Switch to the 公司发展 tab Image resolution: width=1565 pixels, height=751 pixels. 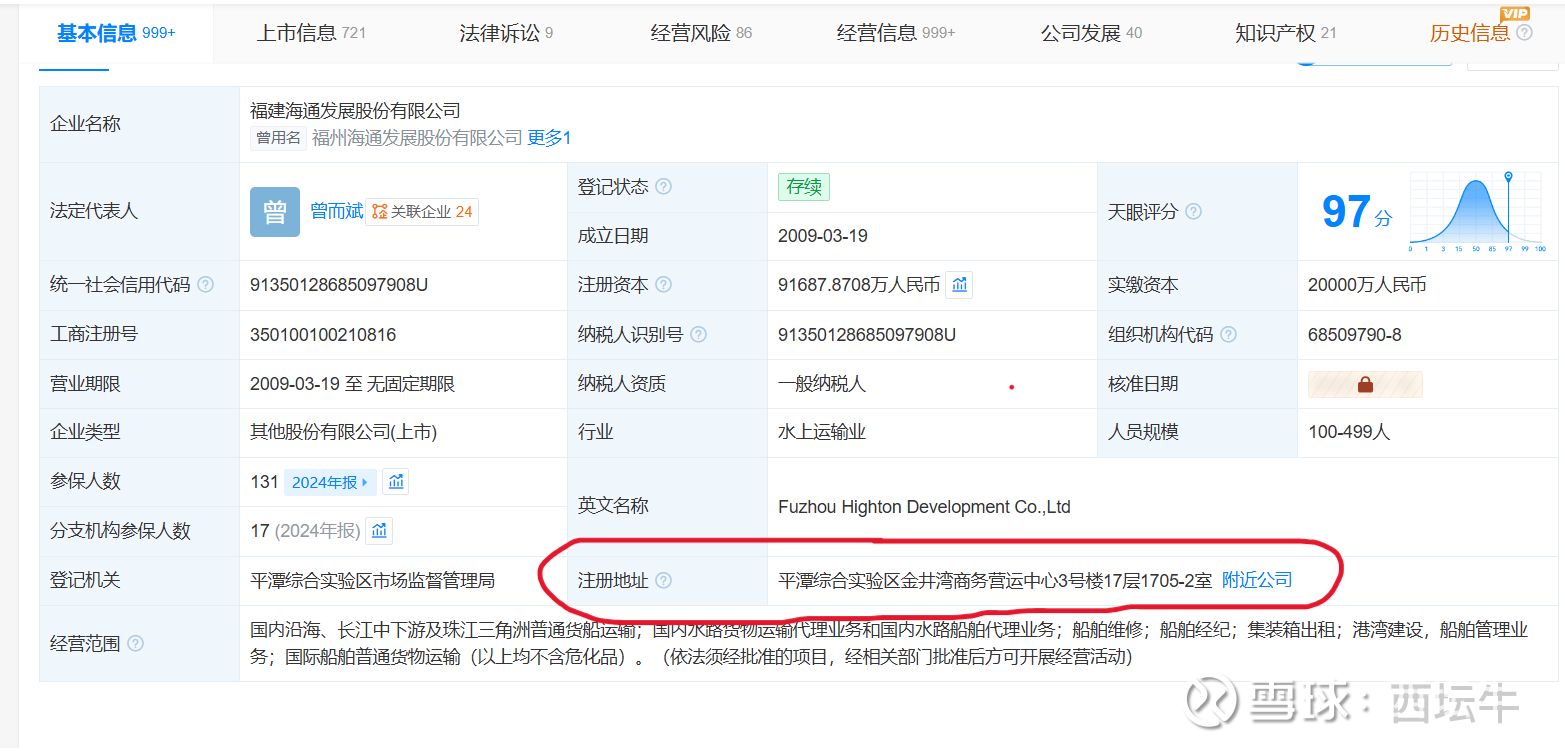point(1091,33)
